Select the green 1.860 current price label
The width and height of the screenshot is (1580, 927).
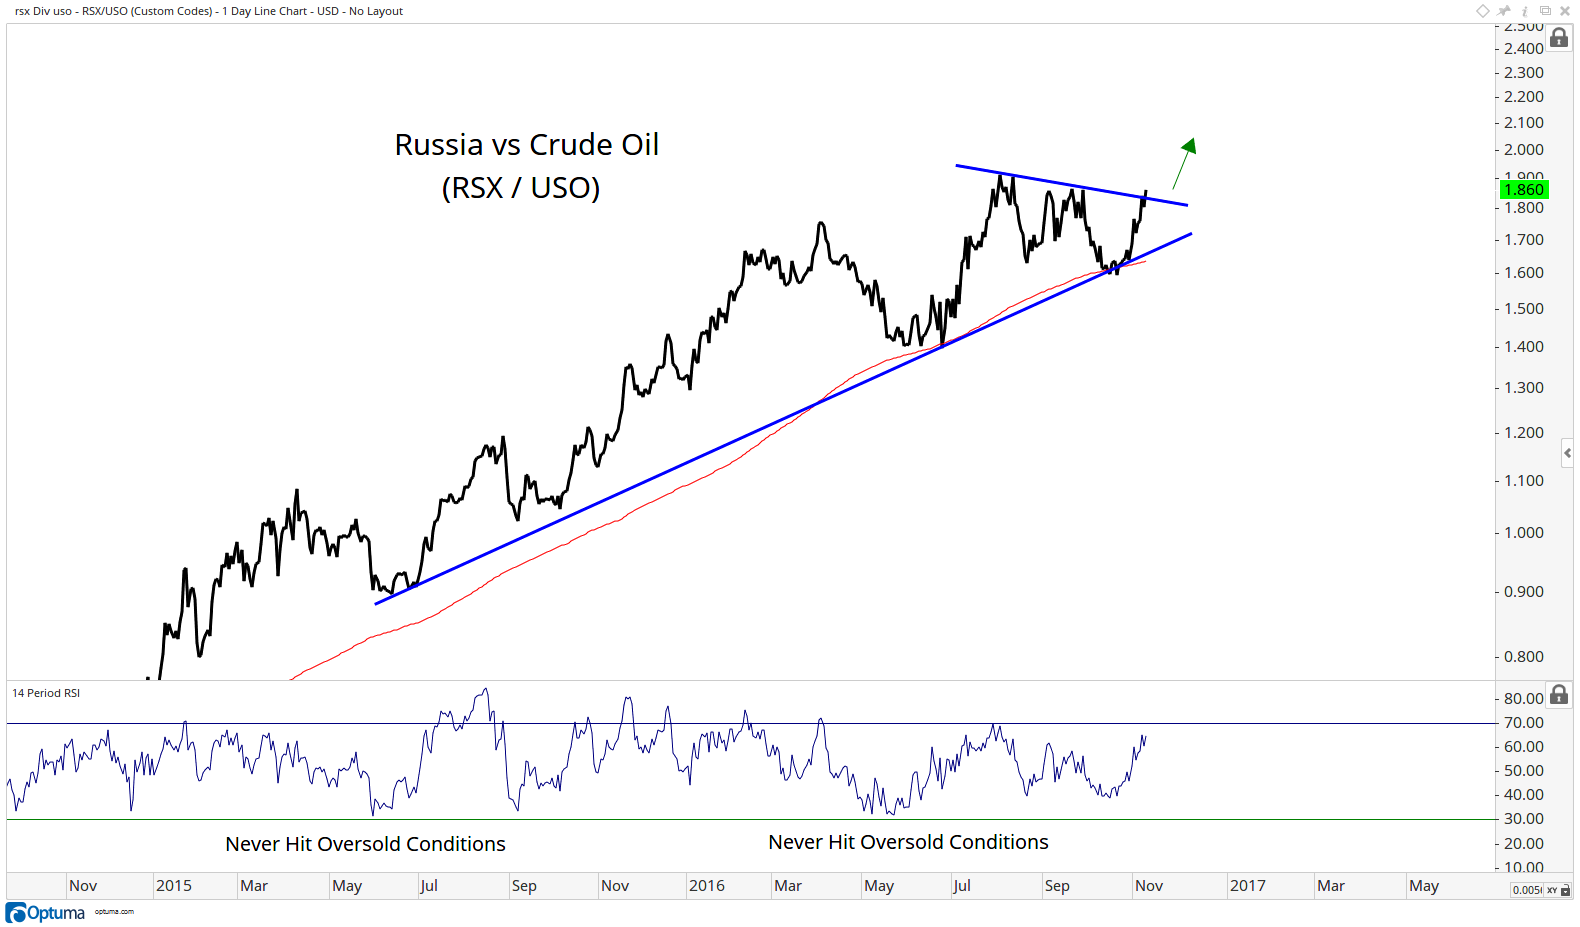pyautogui.click(x=1524, y=189)
